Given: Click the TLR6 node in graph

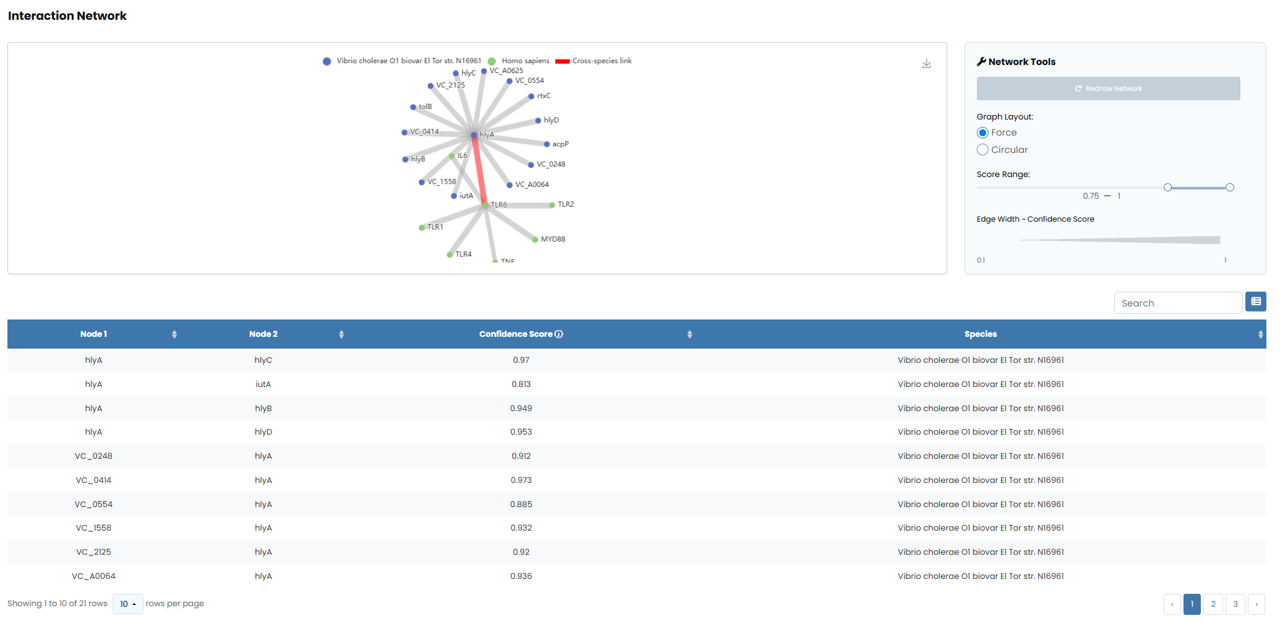Looking at the screenshot, I should (x=485, y=205).
